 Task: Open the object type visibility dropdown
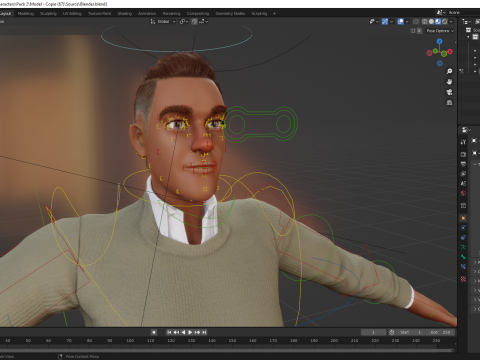(x=374, y=22)
